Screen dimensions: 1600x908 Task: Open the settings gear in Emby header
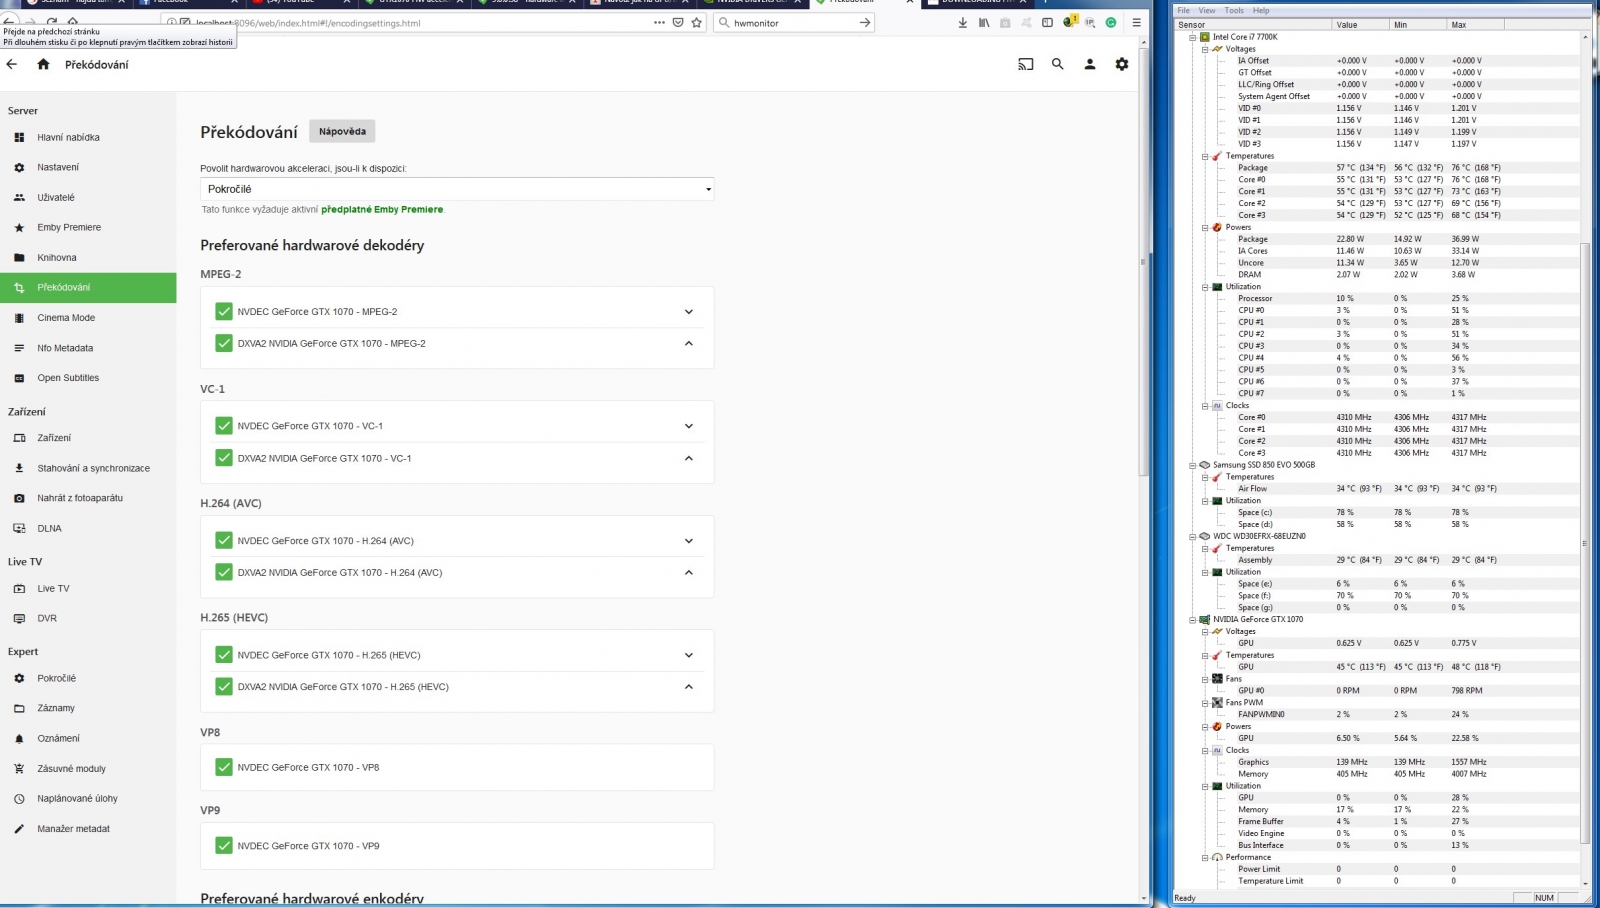click(x=1122, y=64)
